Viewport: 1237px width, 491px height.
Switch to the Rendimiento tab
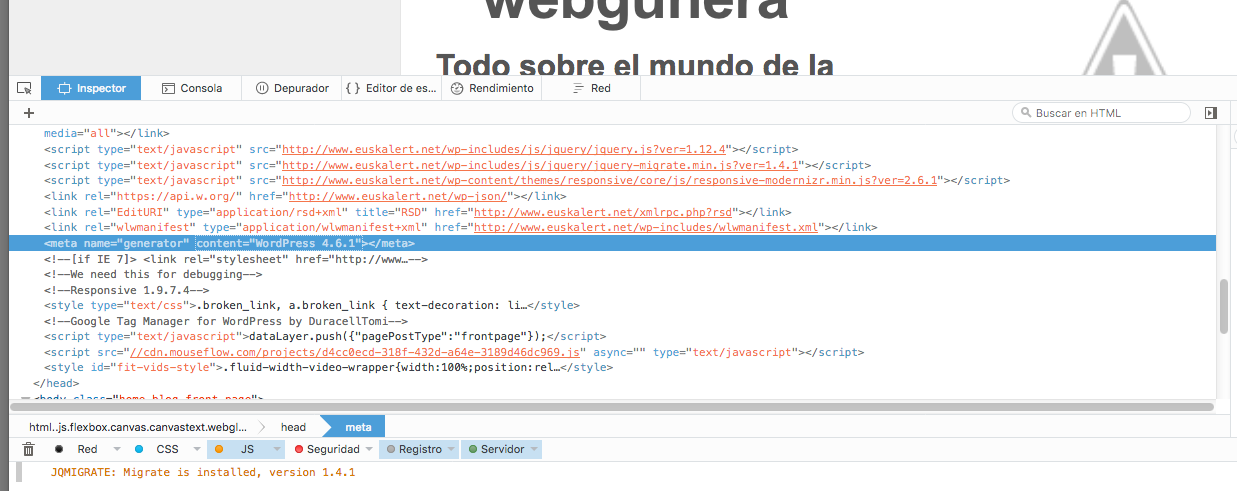point(492,88)
